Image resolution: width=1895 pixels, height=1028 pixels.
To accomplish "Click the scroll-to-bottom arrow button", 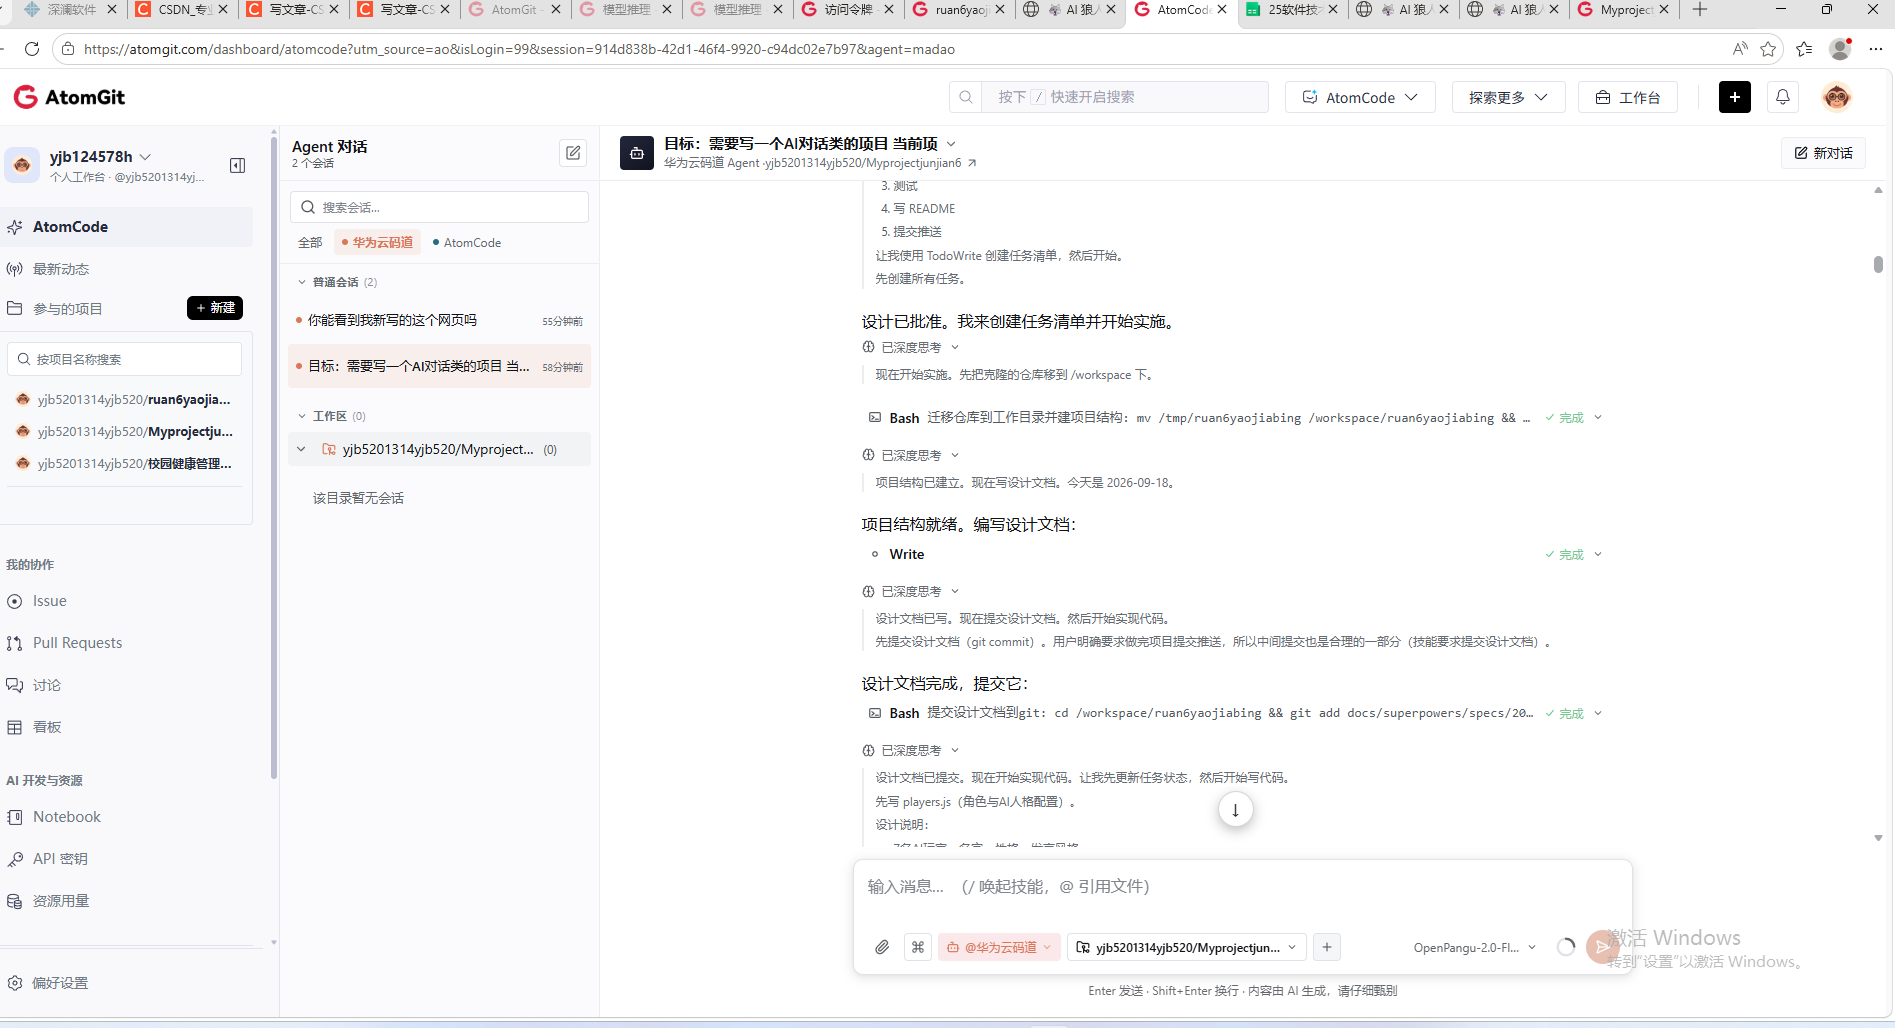I will 1236,810.
